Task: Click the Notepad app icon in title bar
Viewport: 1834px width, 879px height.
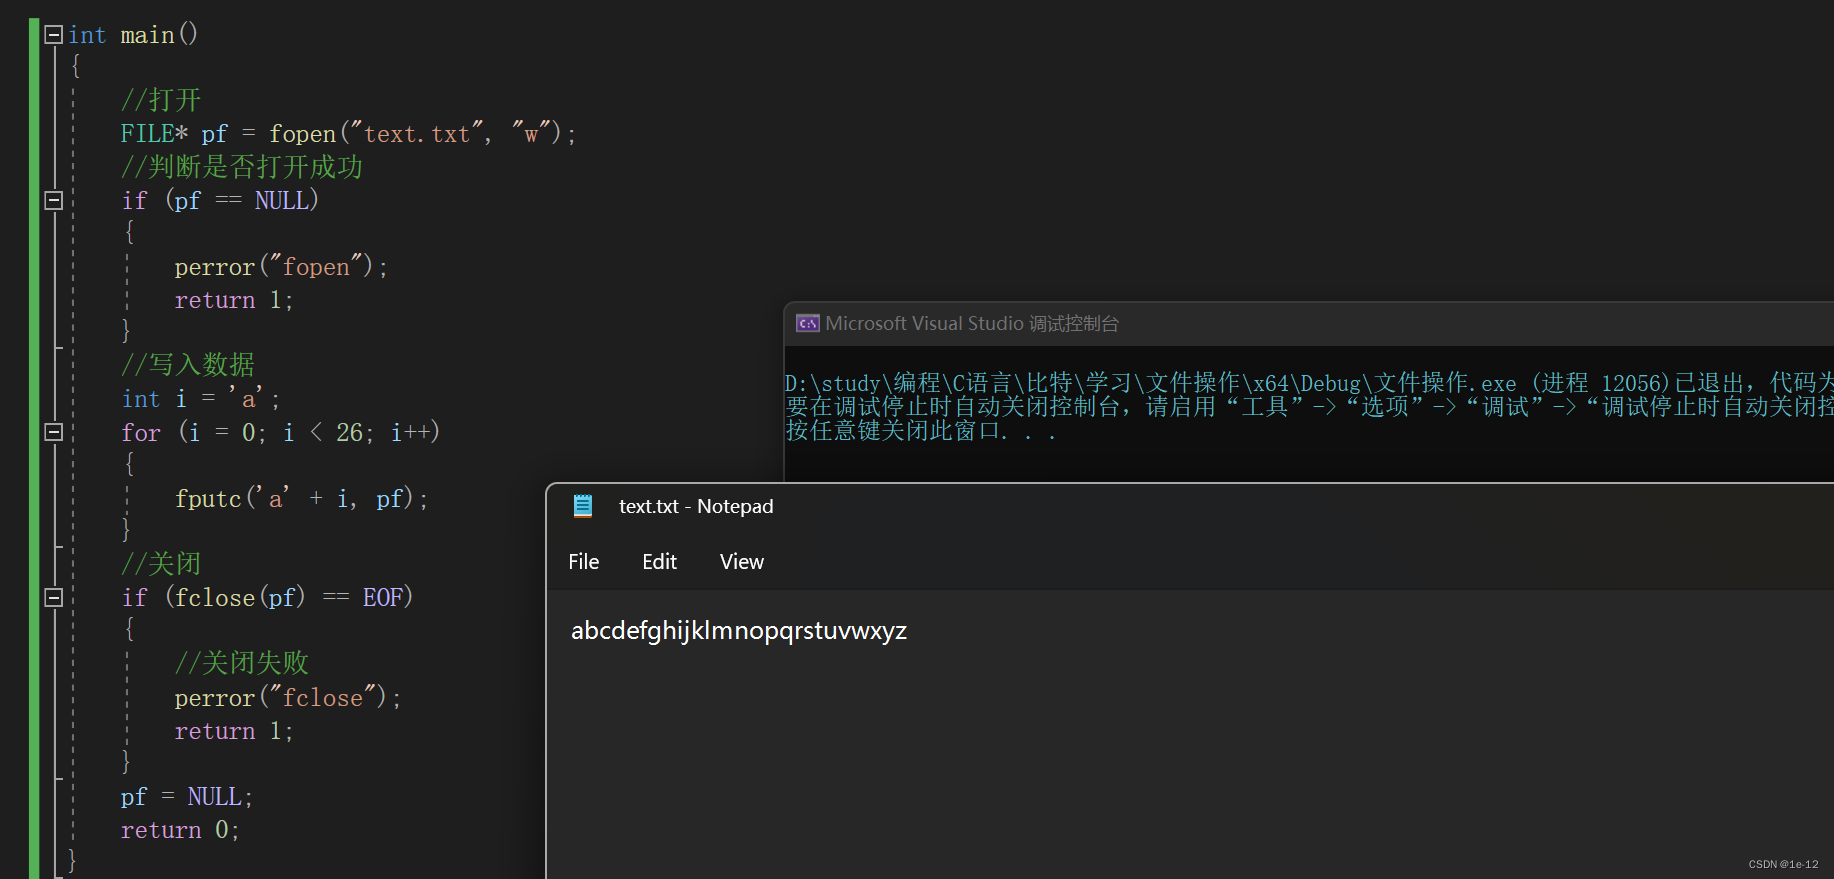Action: click(583, 506)
